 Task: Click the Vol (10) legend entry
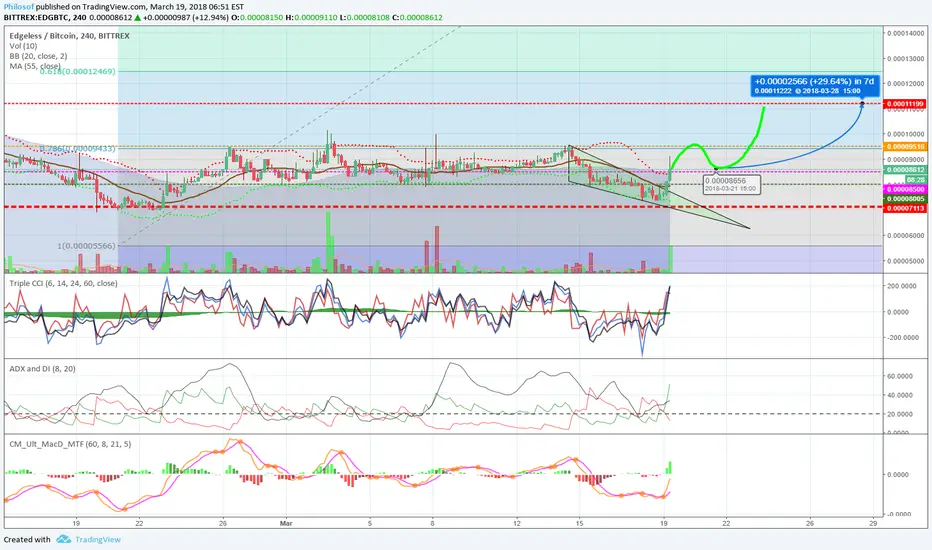pos(23,46)
